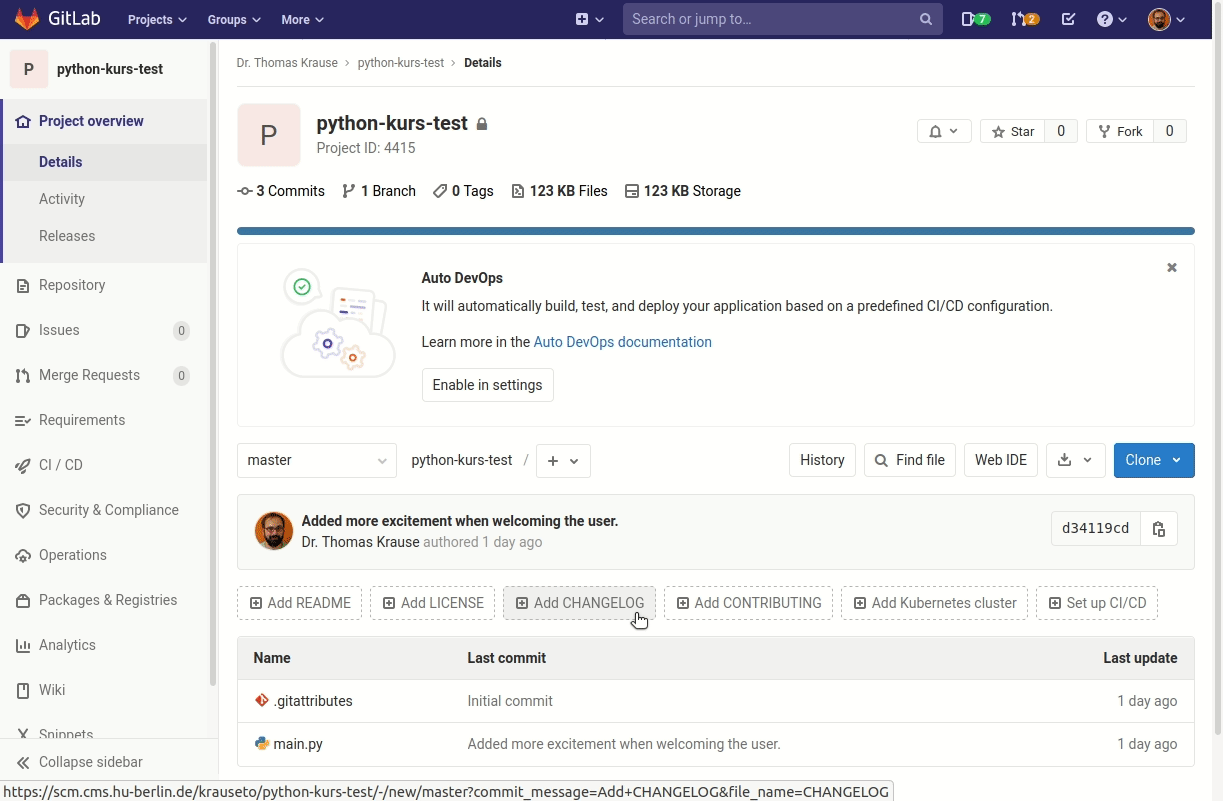Open Wiki in the sidebar

tap(52, 690)
